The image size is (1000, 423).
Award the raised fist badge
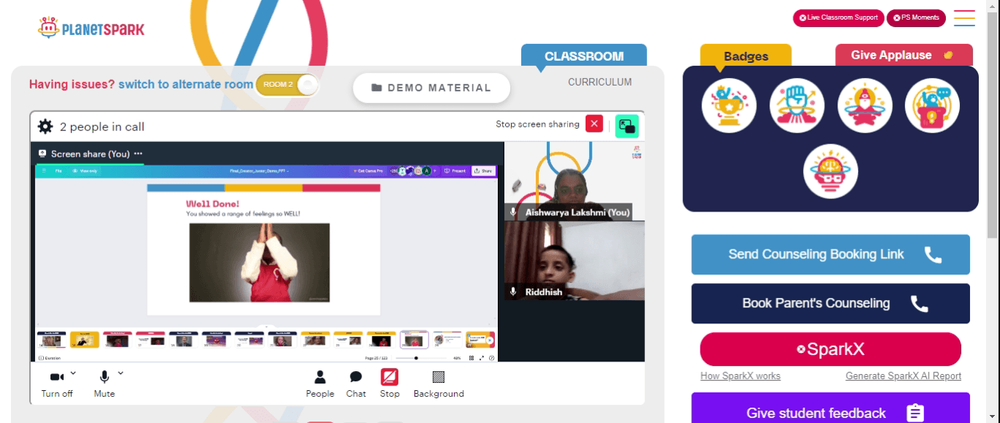(x=797, y=106)
